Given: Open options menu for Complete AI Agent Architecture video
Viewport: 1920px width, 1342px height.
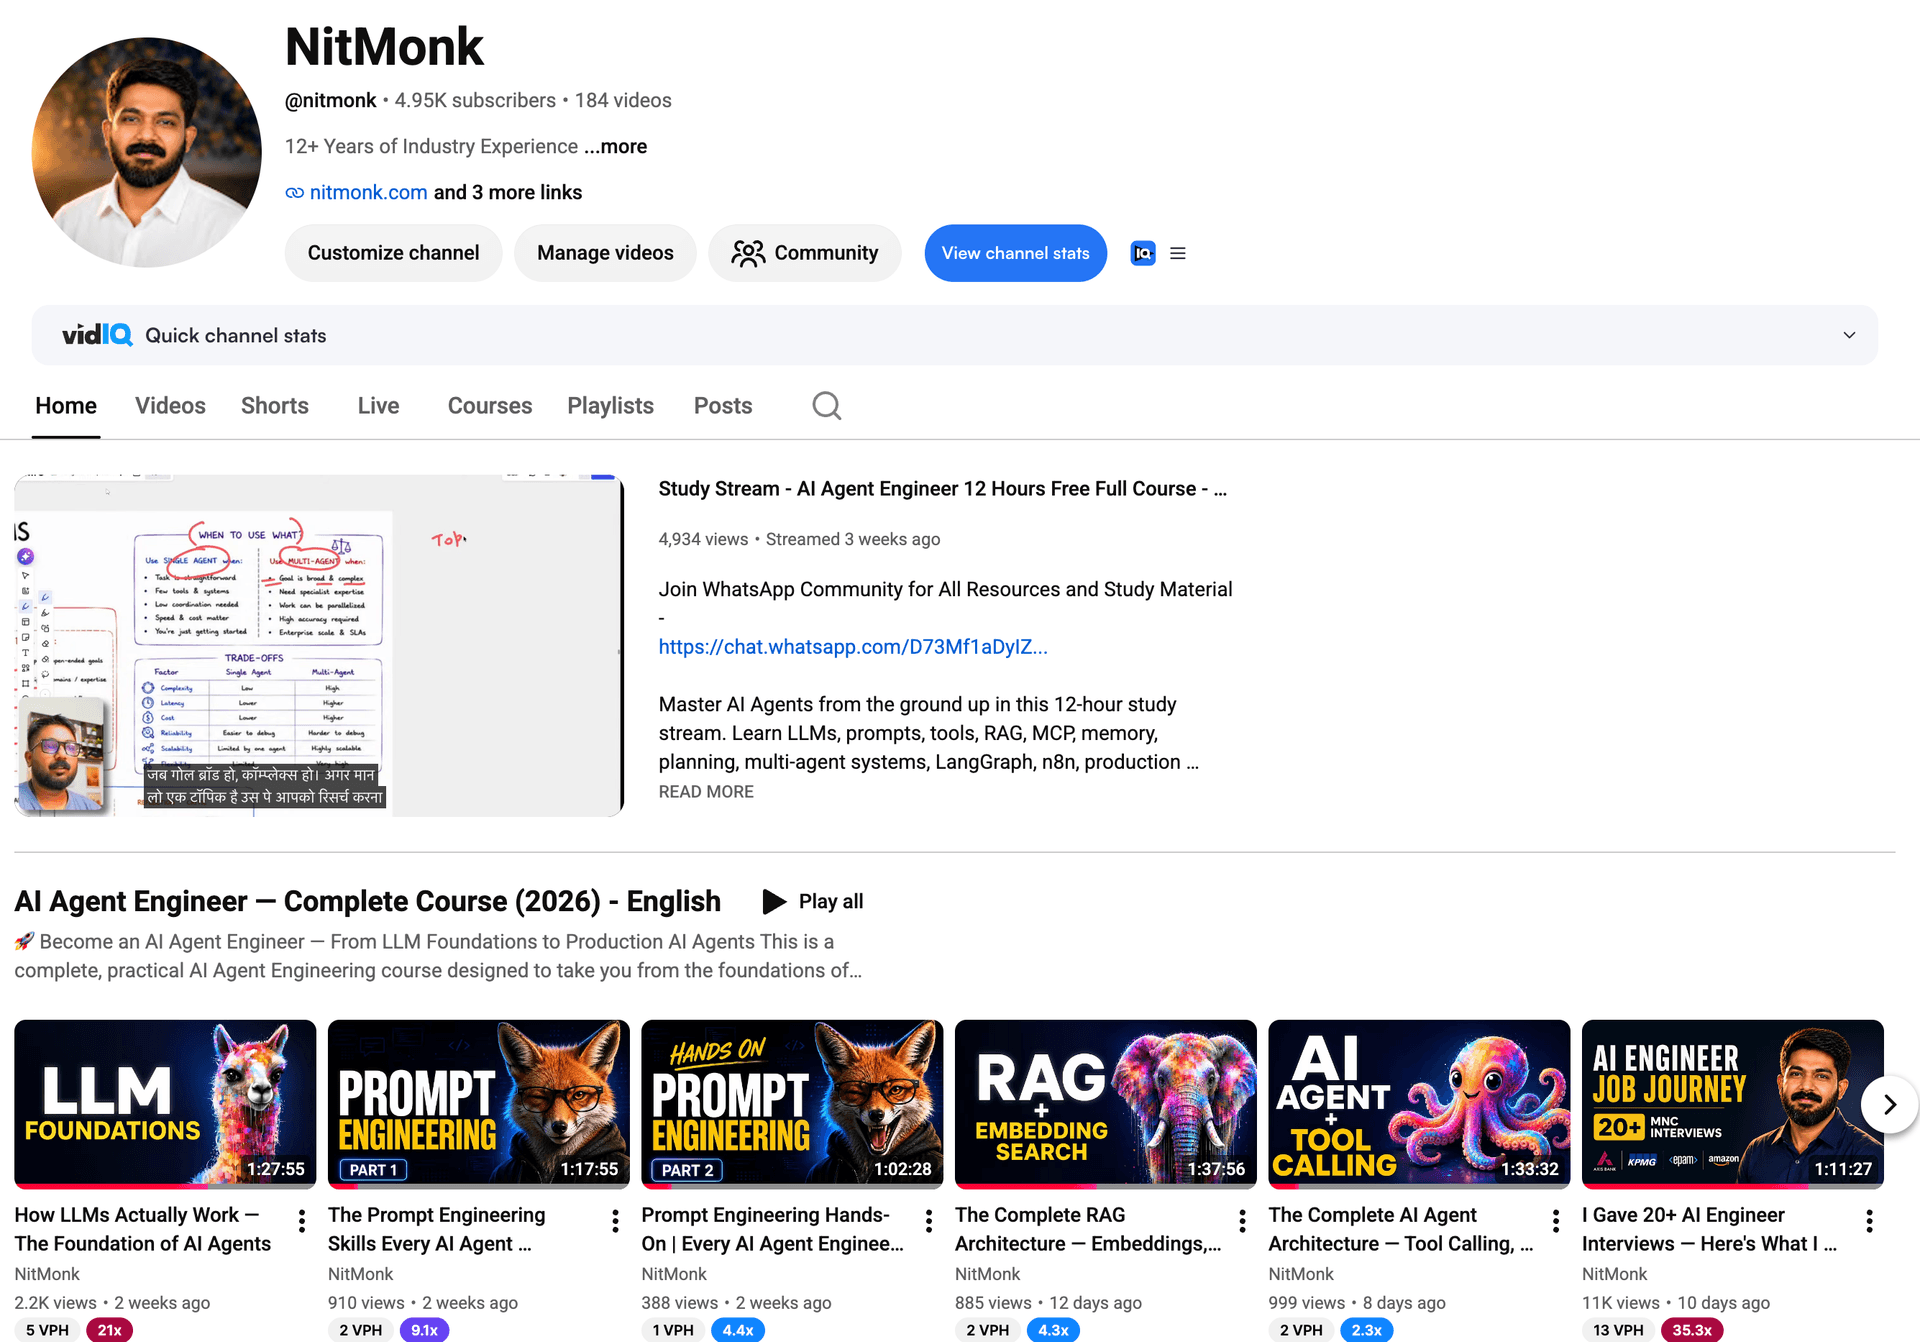Looking at the screenshot, I should [1556, 1220].
